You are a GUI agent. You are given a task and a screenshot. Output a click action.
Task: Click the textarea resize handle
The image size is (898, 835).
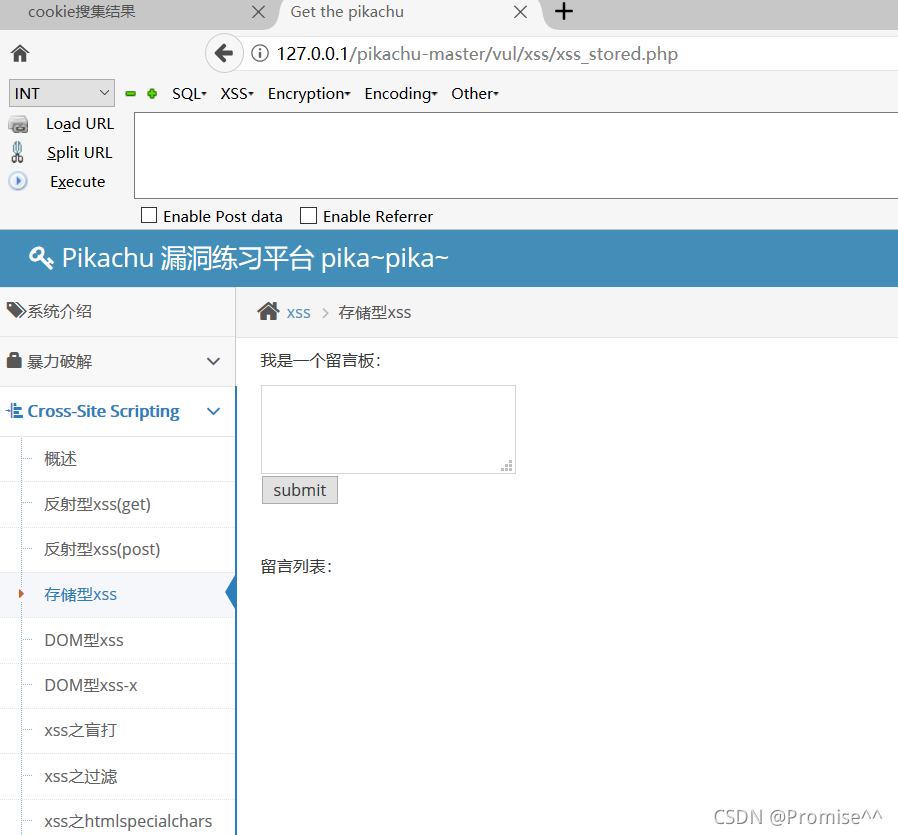507,466
